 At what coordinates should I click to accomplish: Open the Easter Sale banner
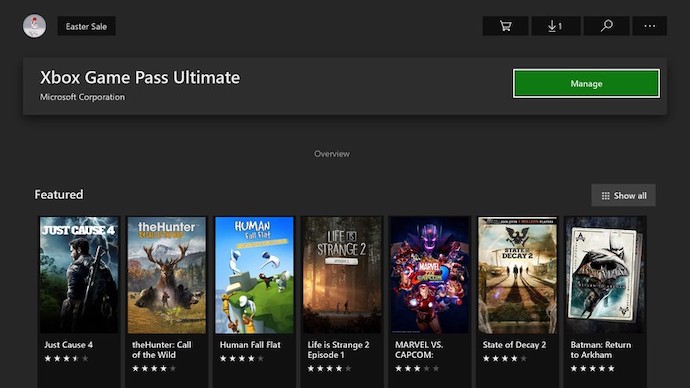86,26
